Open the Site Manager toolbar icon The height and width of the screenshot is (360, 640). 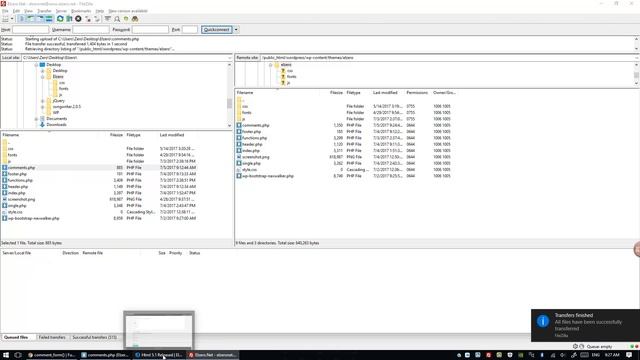coord(5,19)
